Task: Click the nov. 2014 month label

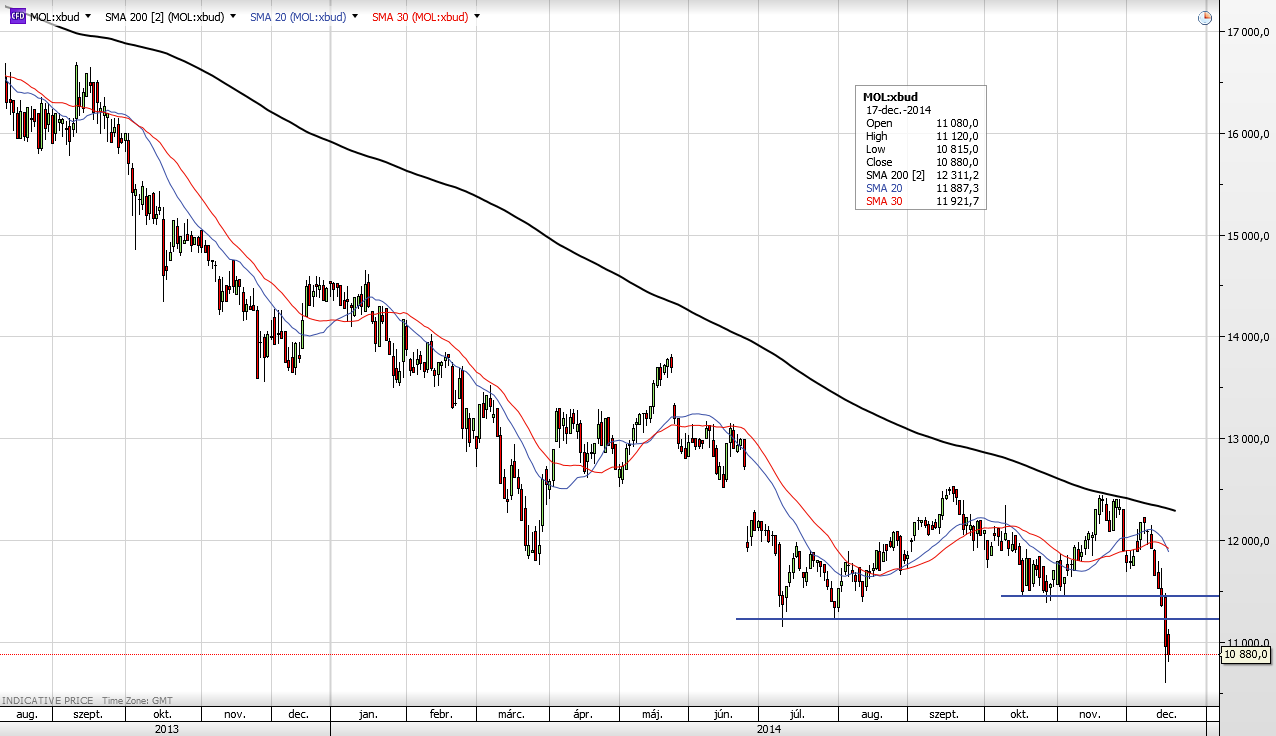Action: click(x=1090, y=715)
